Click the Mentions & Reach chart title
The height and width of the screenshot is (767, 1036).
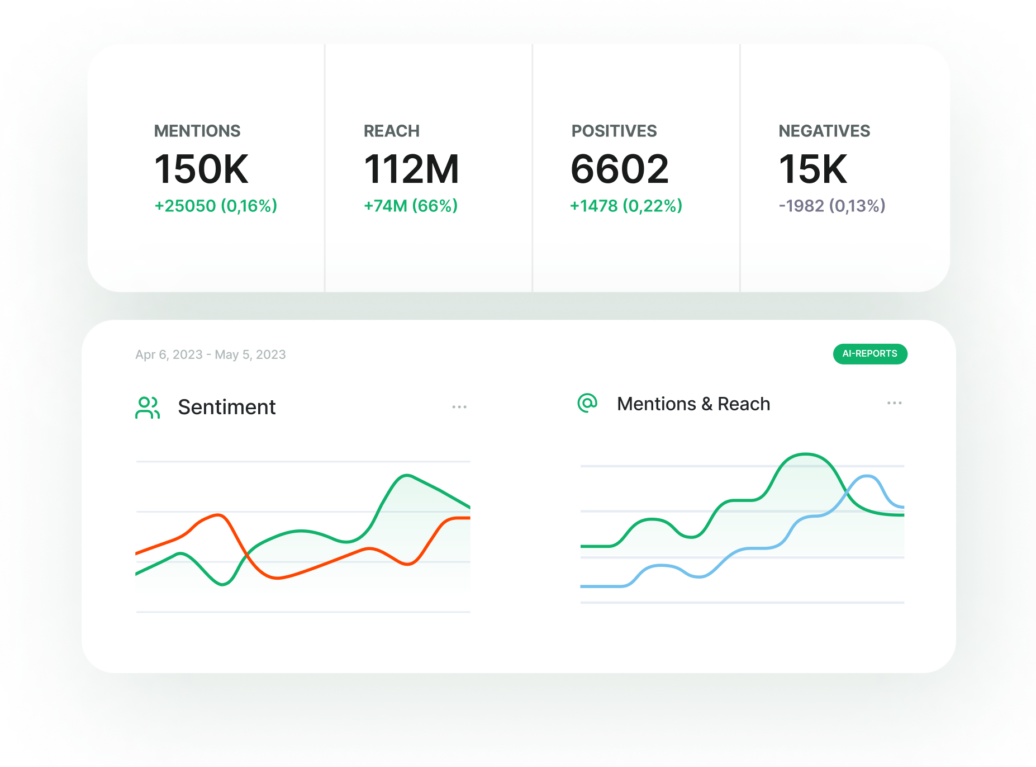click(693, 404)
